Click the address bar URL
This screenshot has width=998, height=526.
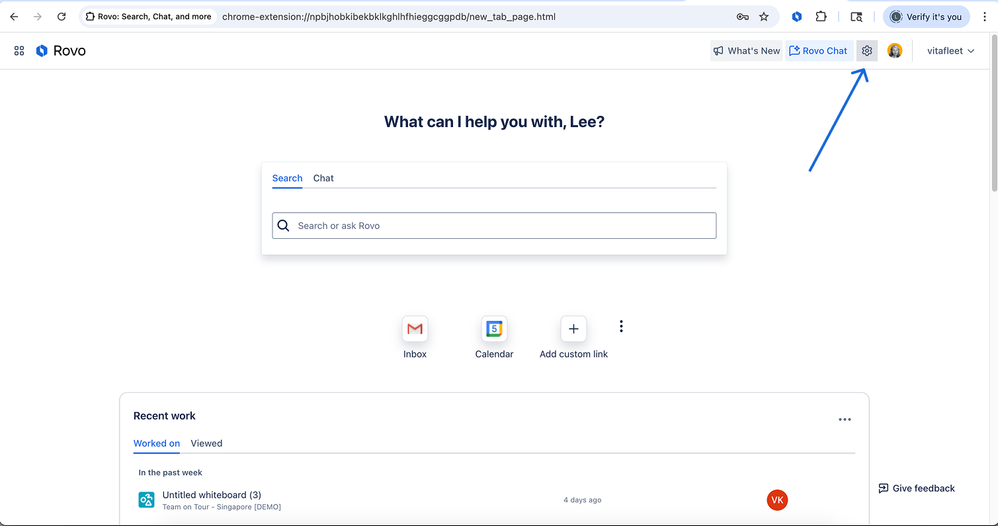pyautogui.click(x=388, y=17)
